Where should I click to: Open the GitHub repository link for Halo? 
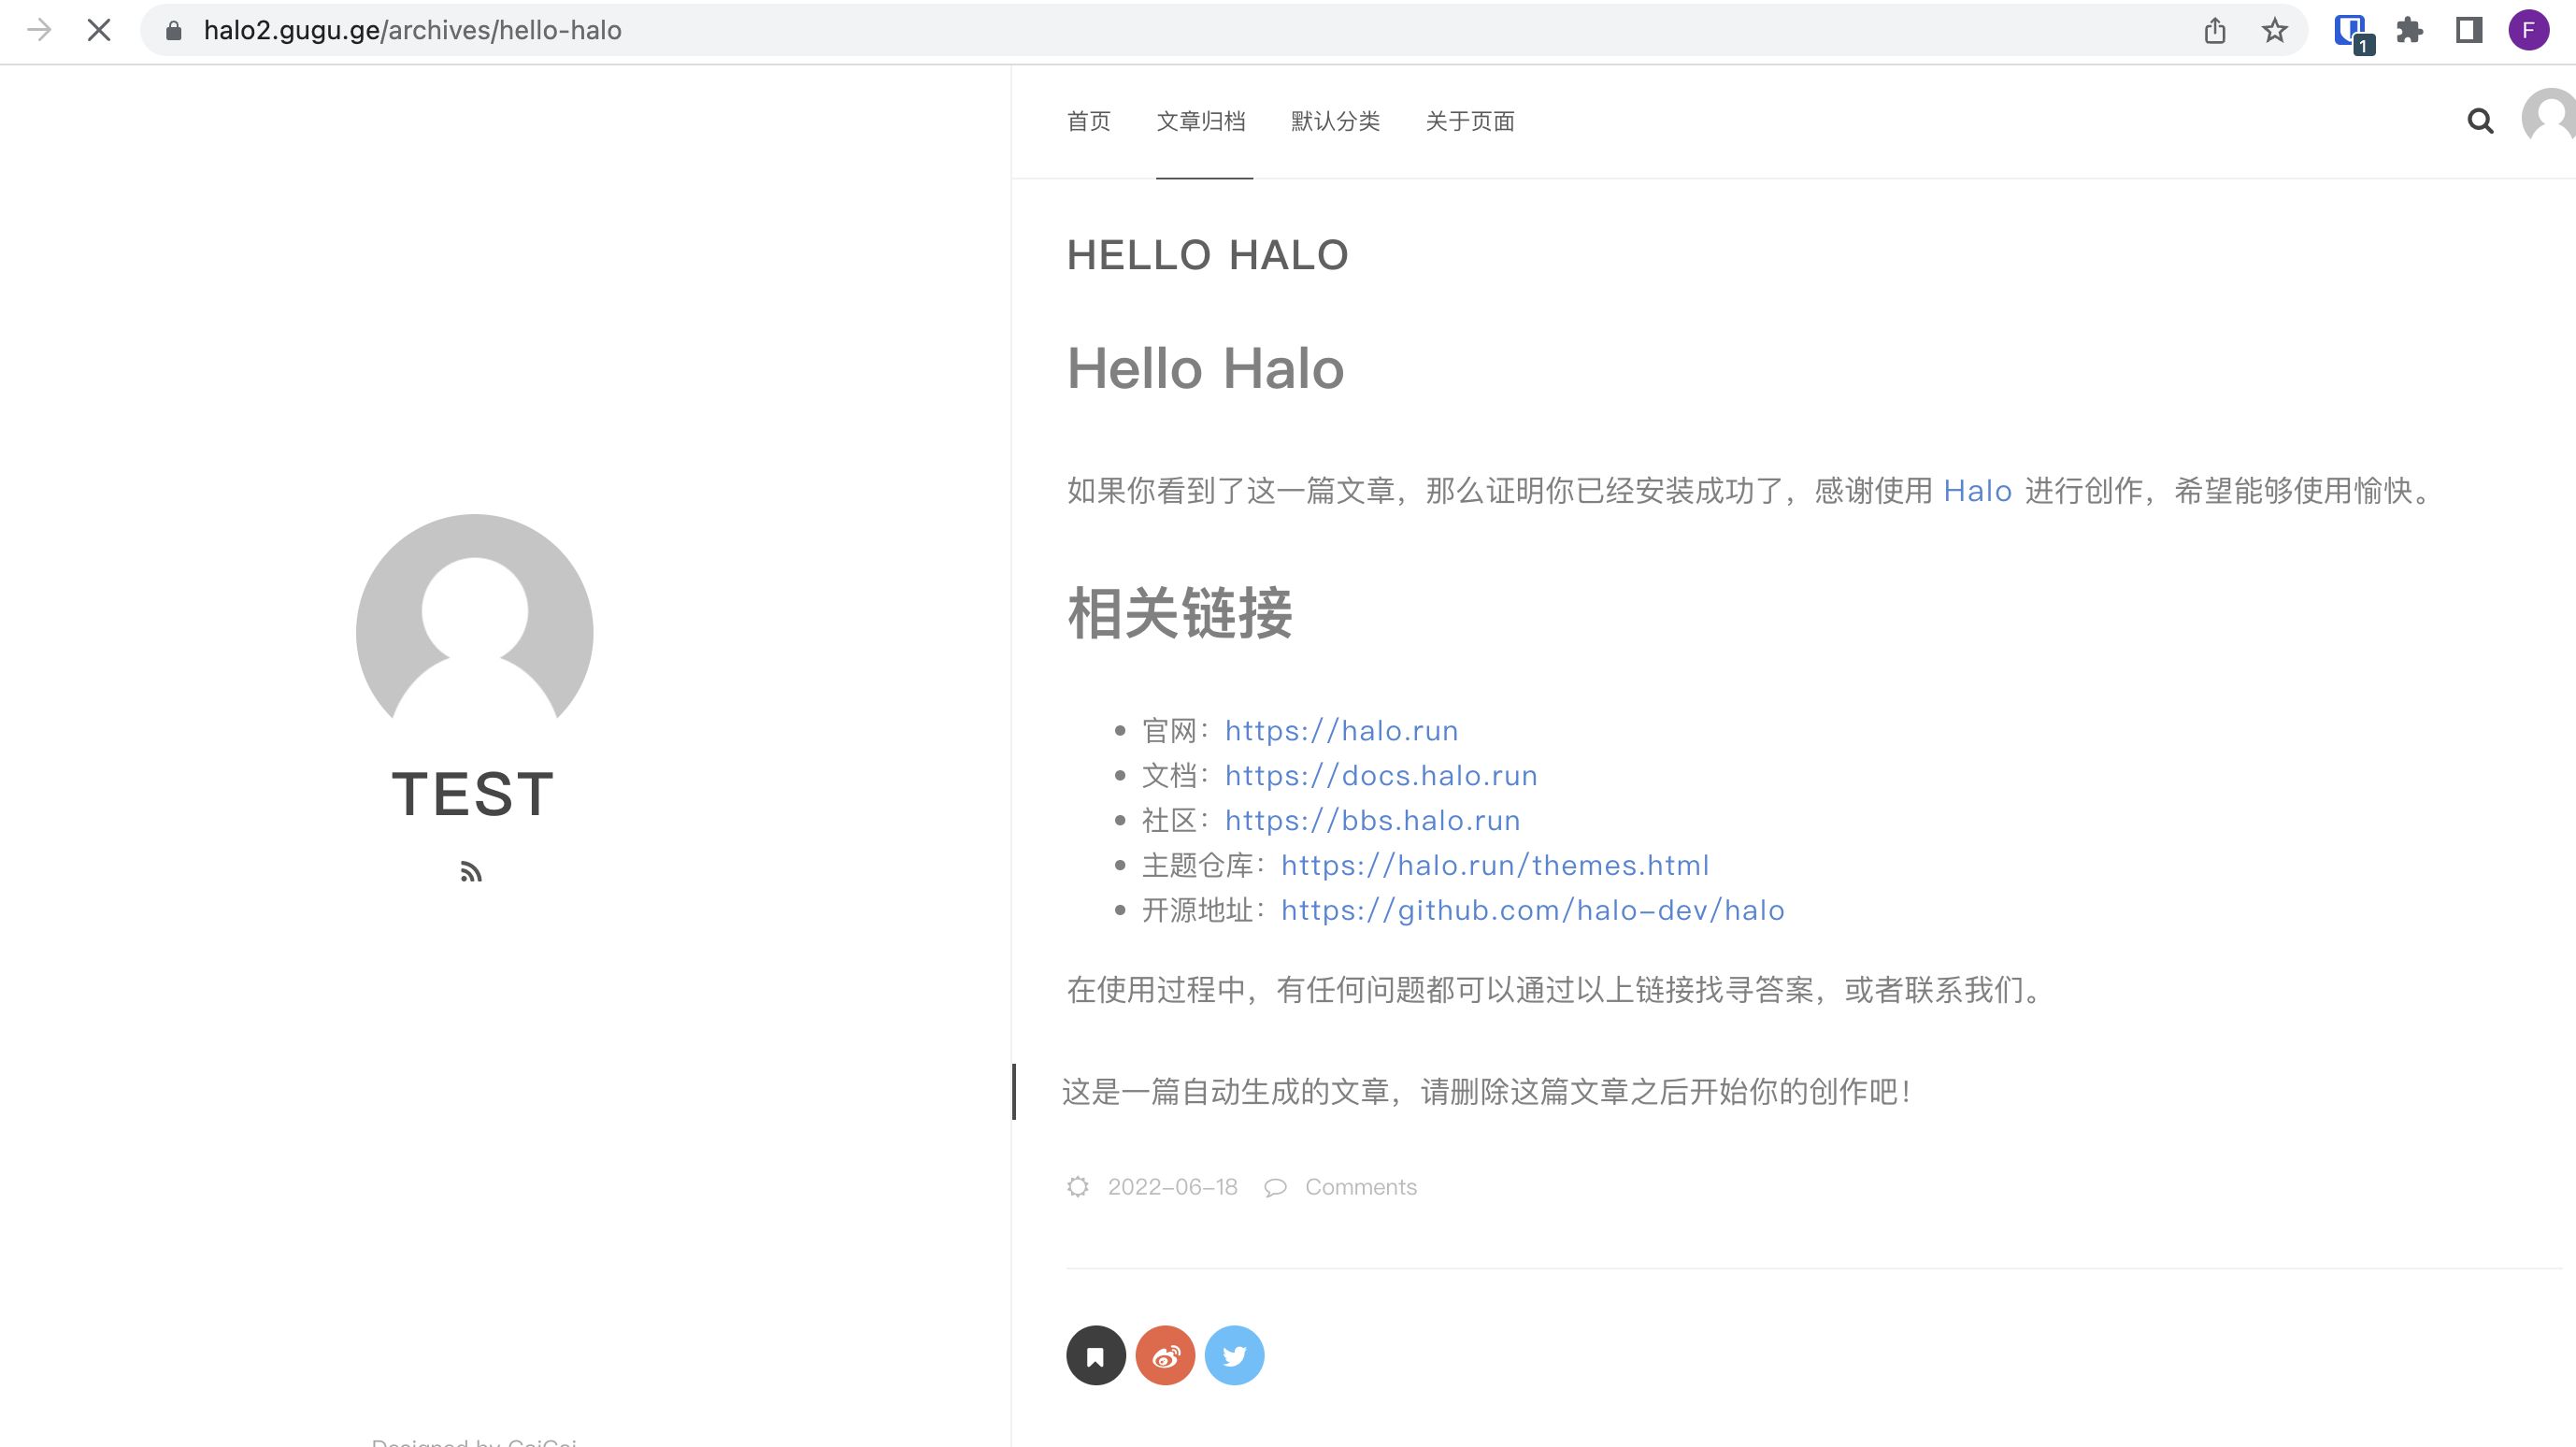coord(1533,909)
